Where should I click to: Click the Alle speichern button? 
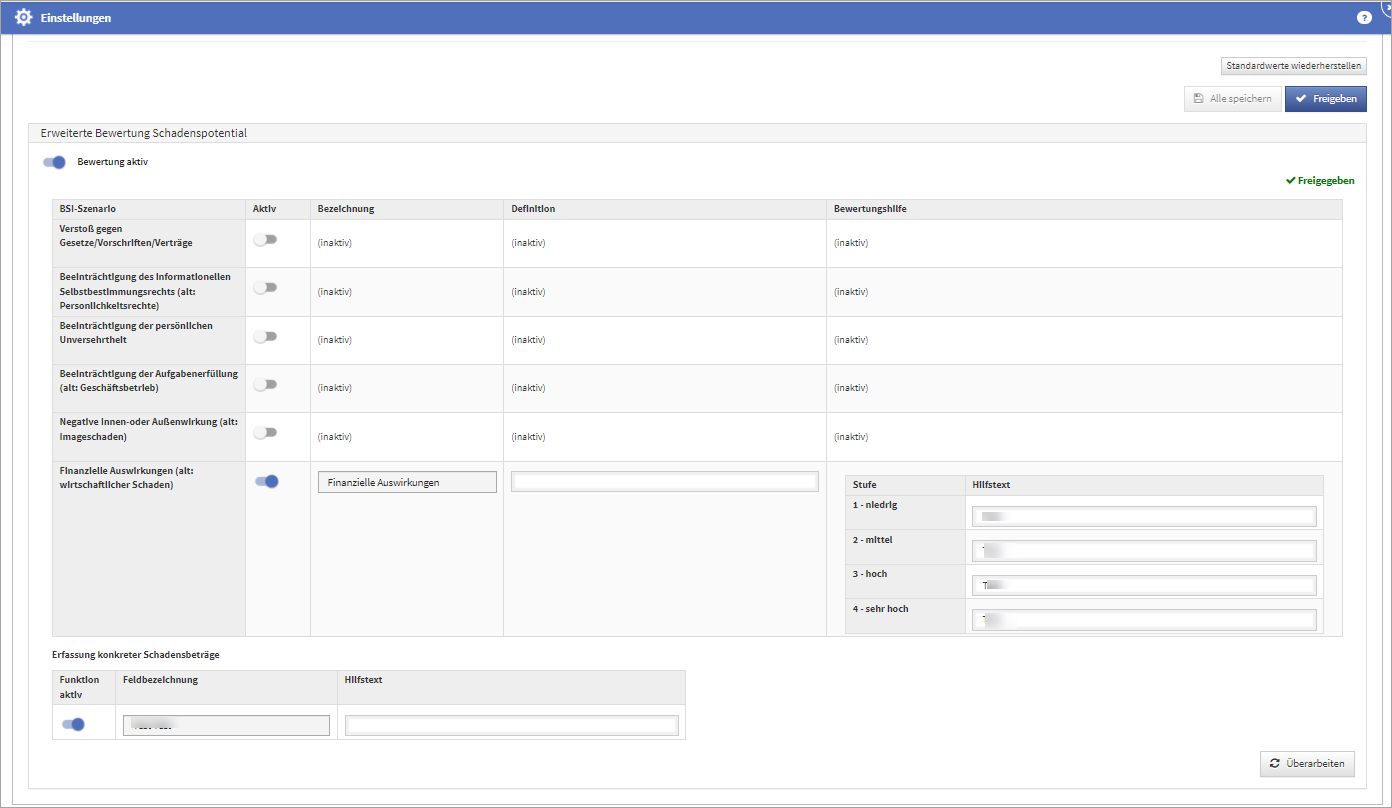click(1232, 99)
